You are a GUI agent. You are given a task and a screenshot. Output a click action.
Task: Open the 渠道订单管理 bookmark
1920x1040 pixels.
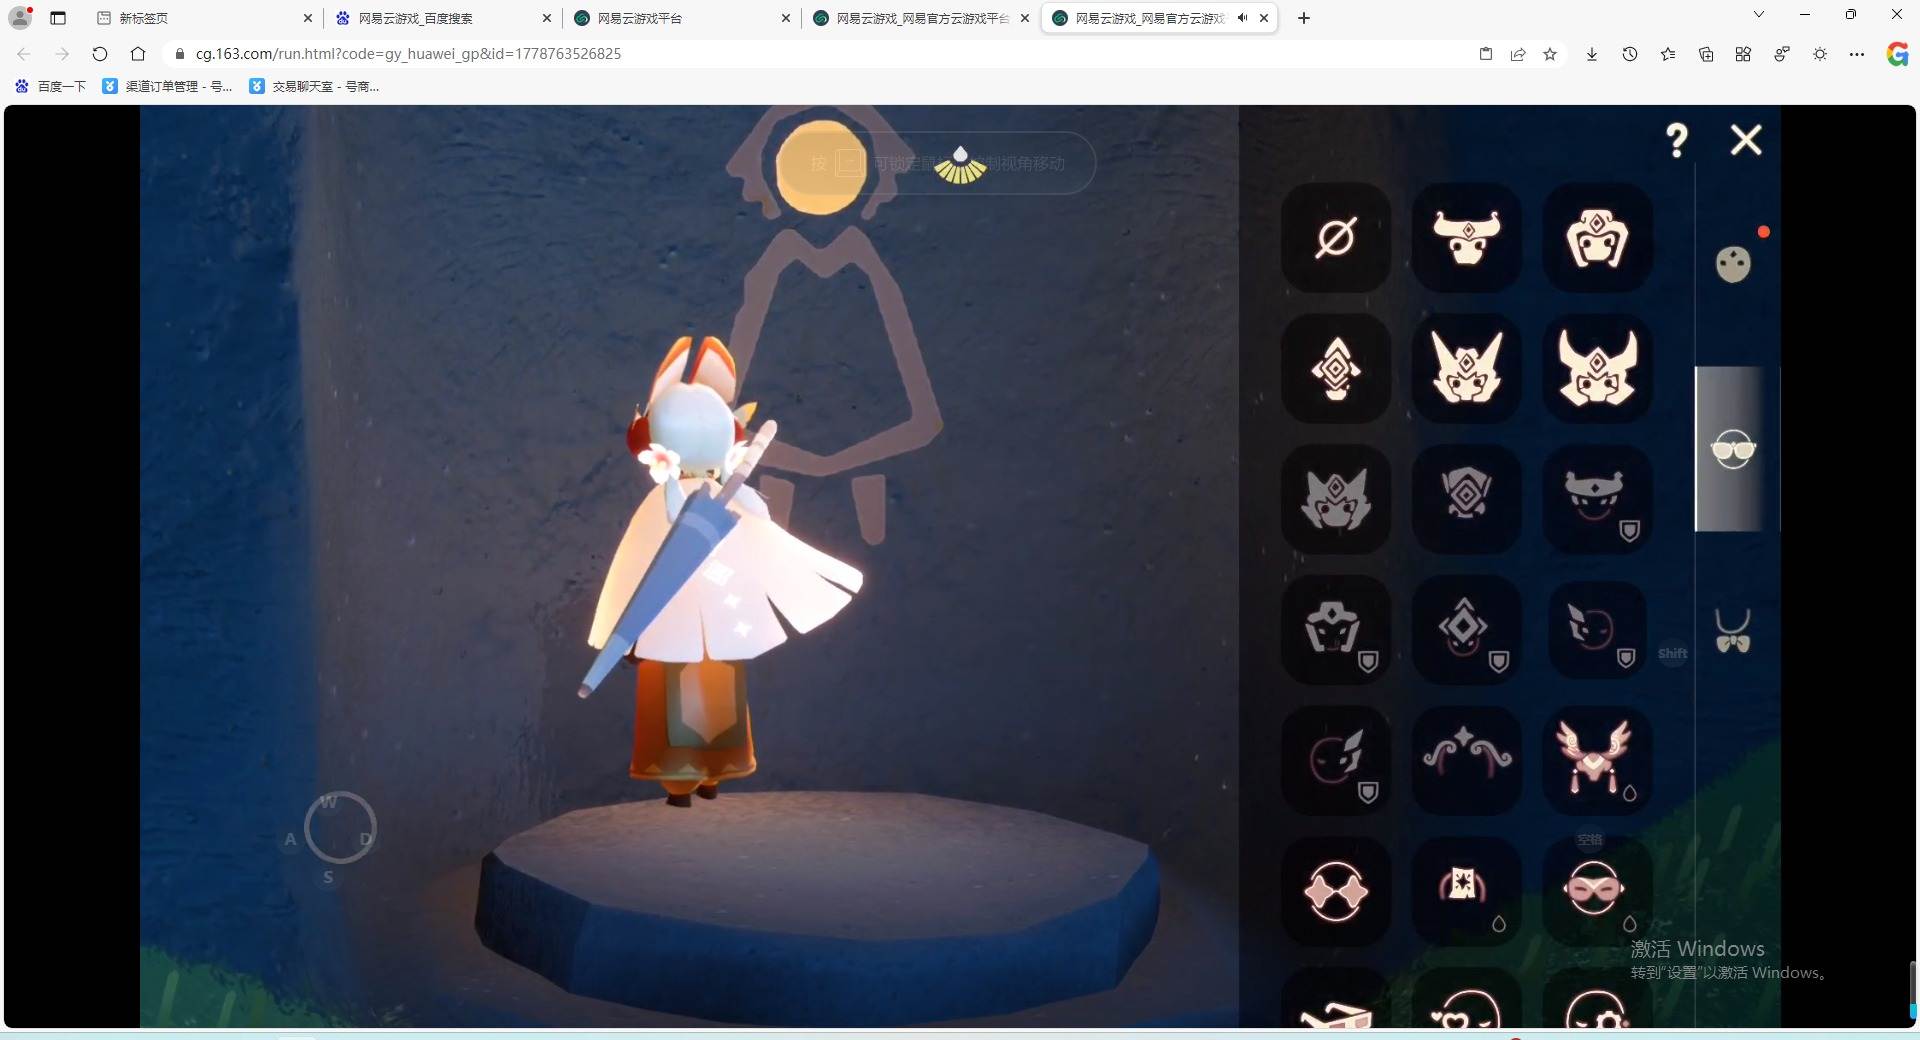(167, 86)
